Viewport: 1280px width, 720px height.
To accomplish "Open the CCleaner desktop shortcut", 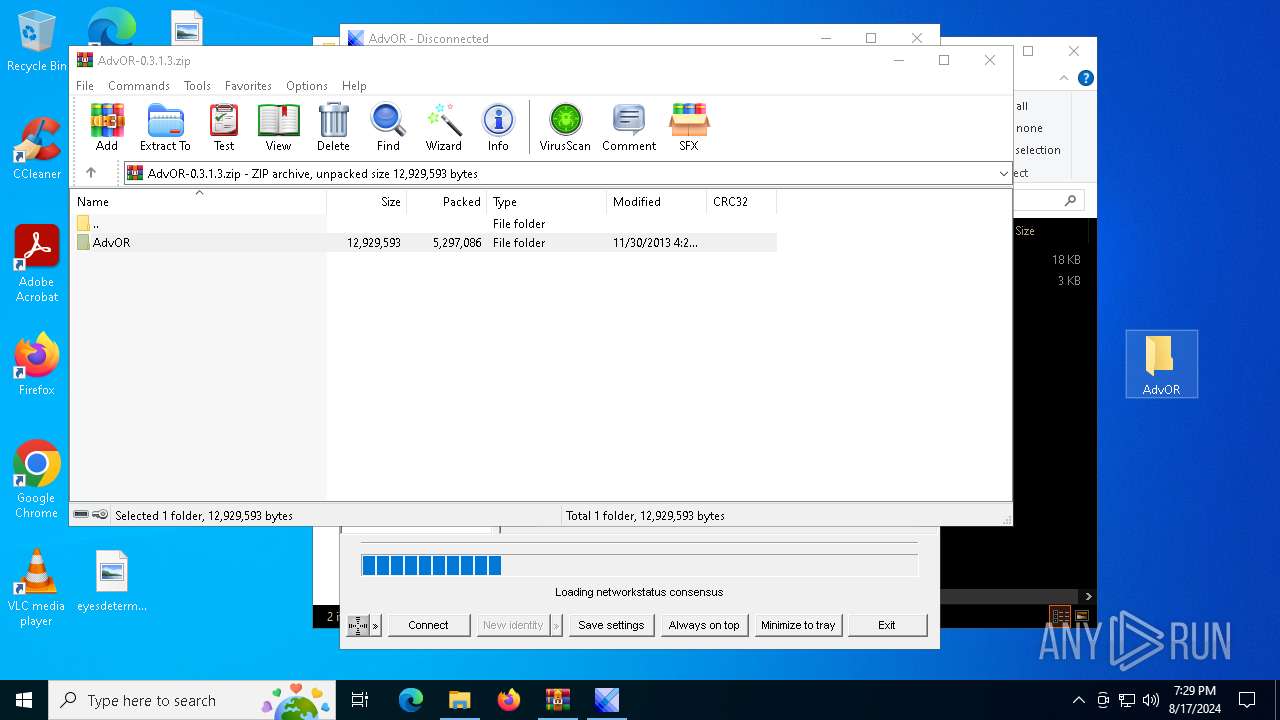I will coord(37,149).
